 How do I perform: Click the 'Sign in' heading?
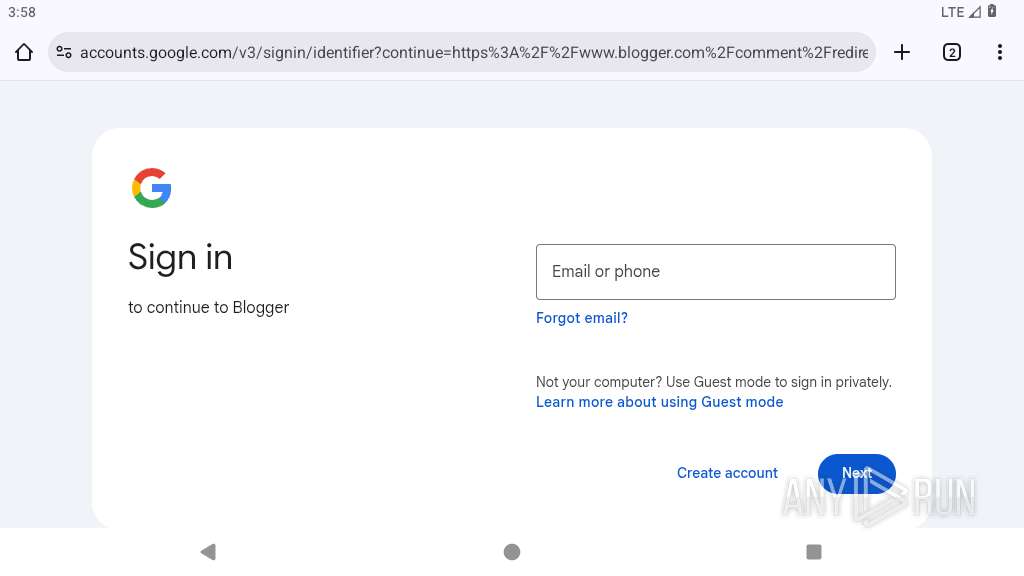coord(180,257)
